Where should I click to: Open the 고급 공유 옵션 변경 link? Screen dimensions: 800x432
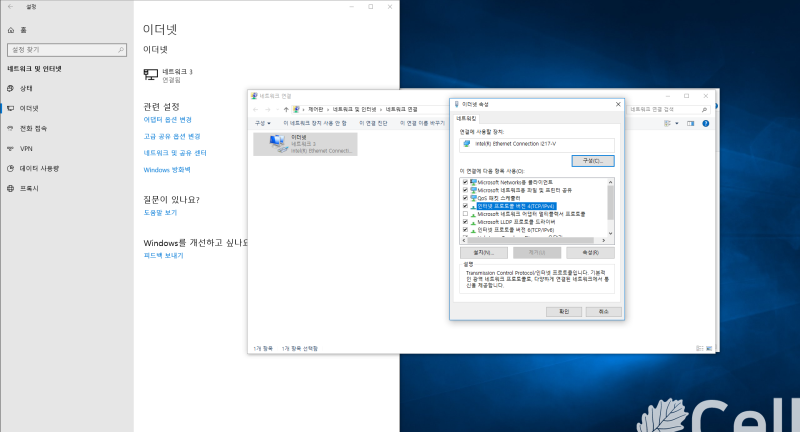point(172,136)
